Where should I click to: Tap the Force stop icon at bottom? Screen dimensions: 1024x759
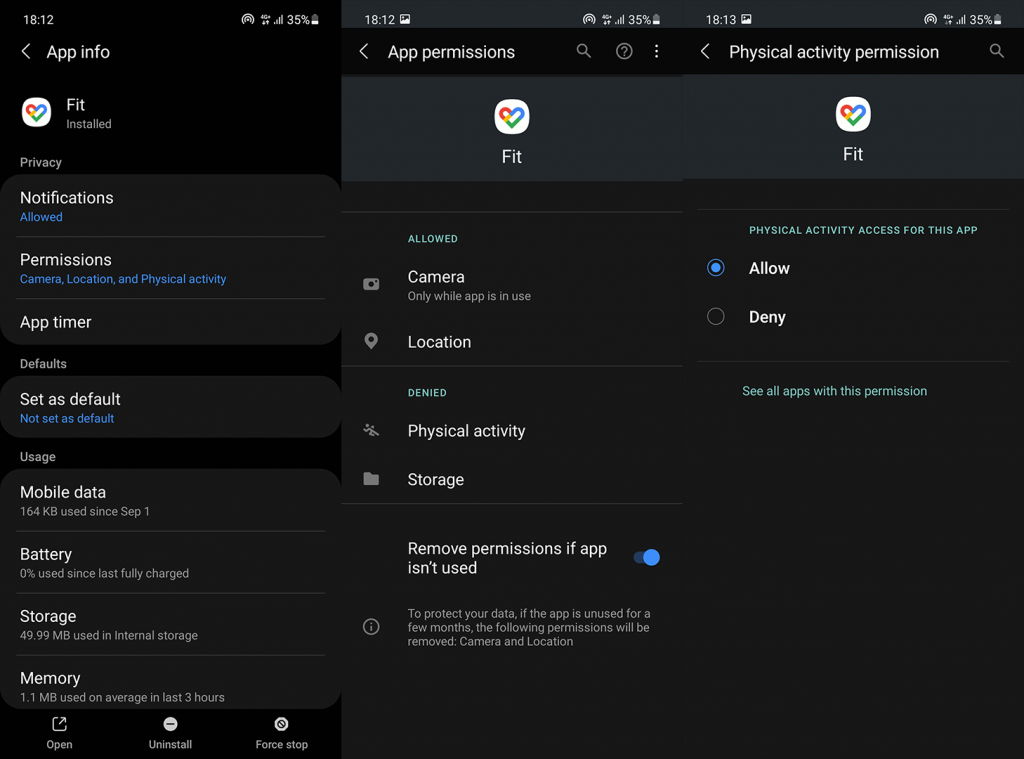click(281, 724)
